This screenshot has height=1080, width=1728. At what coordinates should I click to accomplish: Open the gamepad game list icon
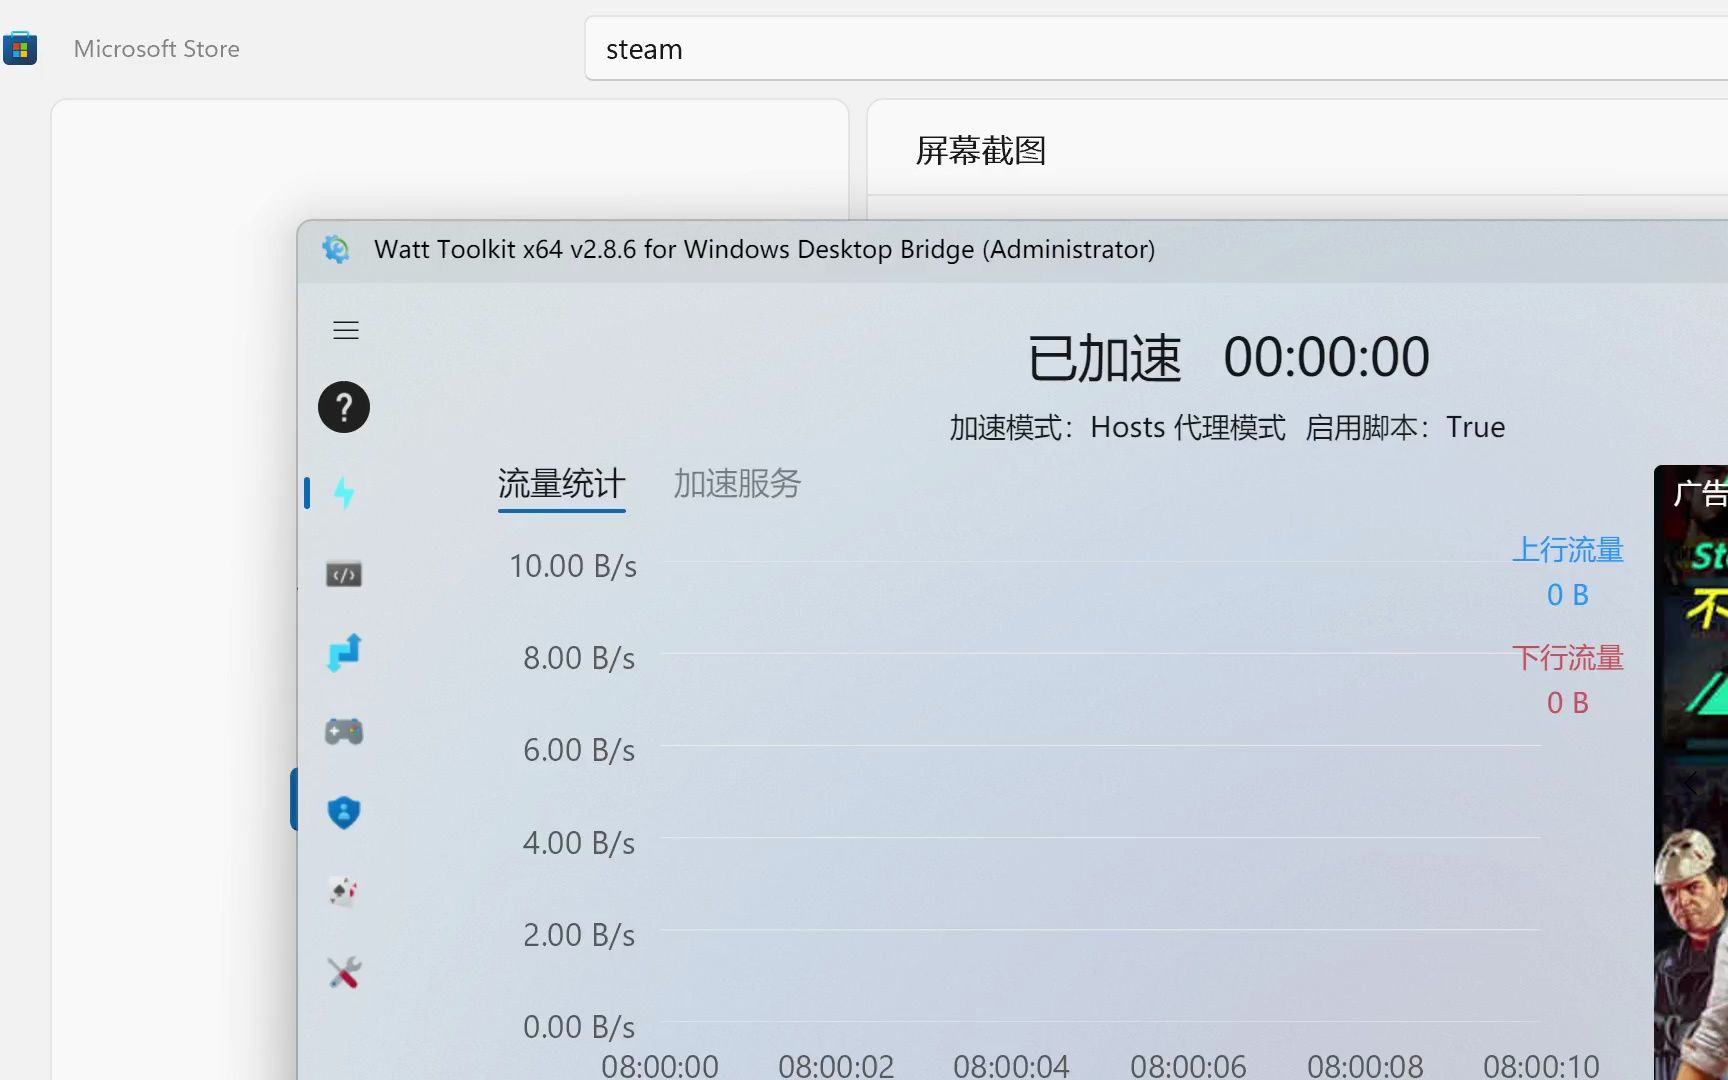pyautogui.click(x=344, y=732)
